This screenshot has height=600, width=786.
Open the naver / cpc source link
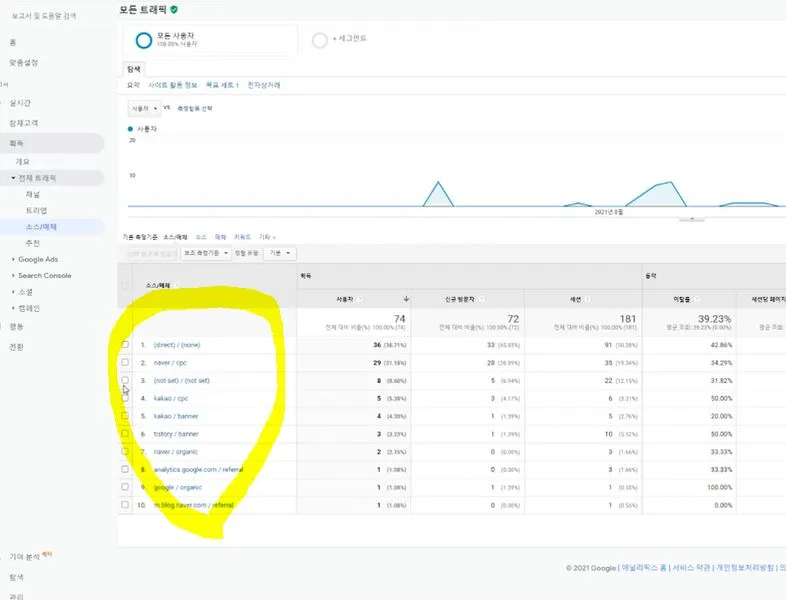[170, 362]
